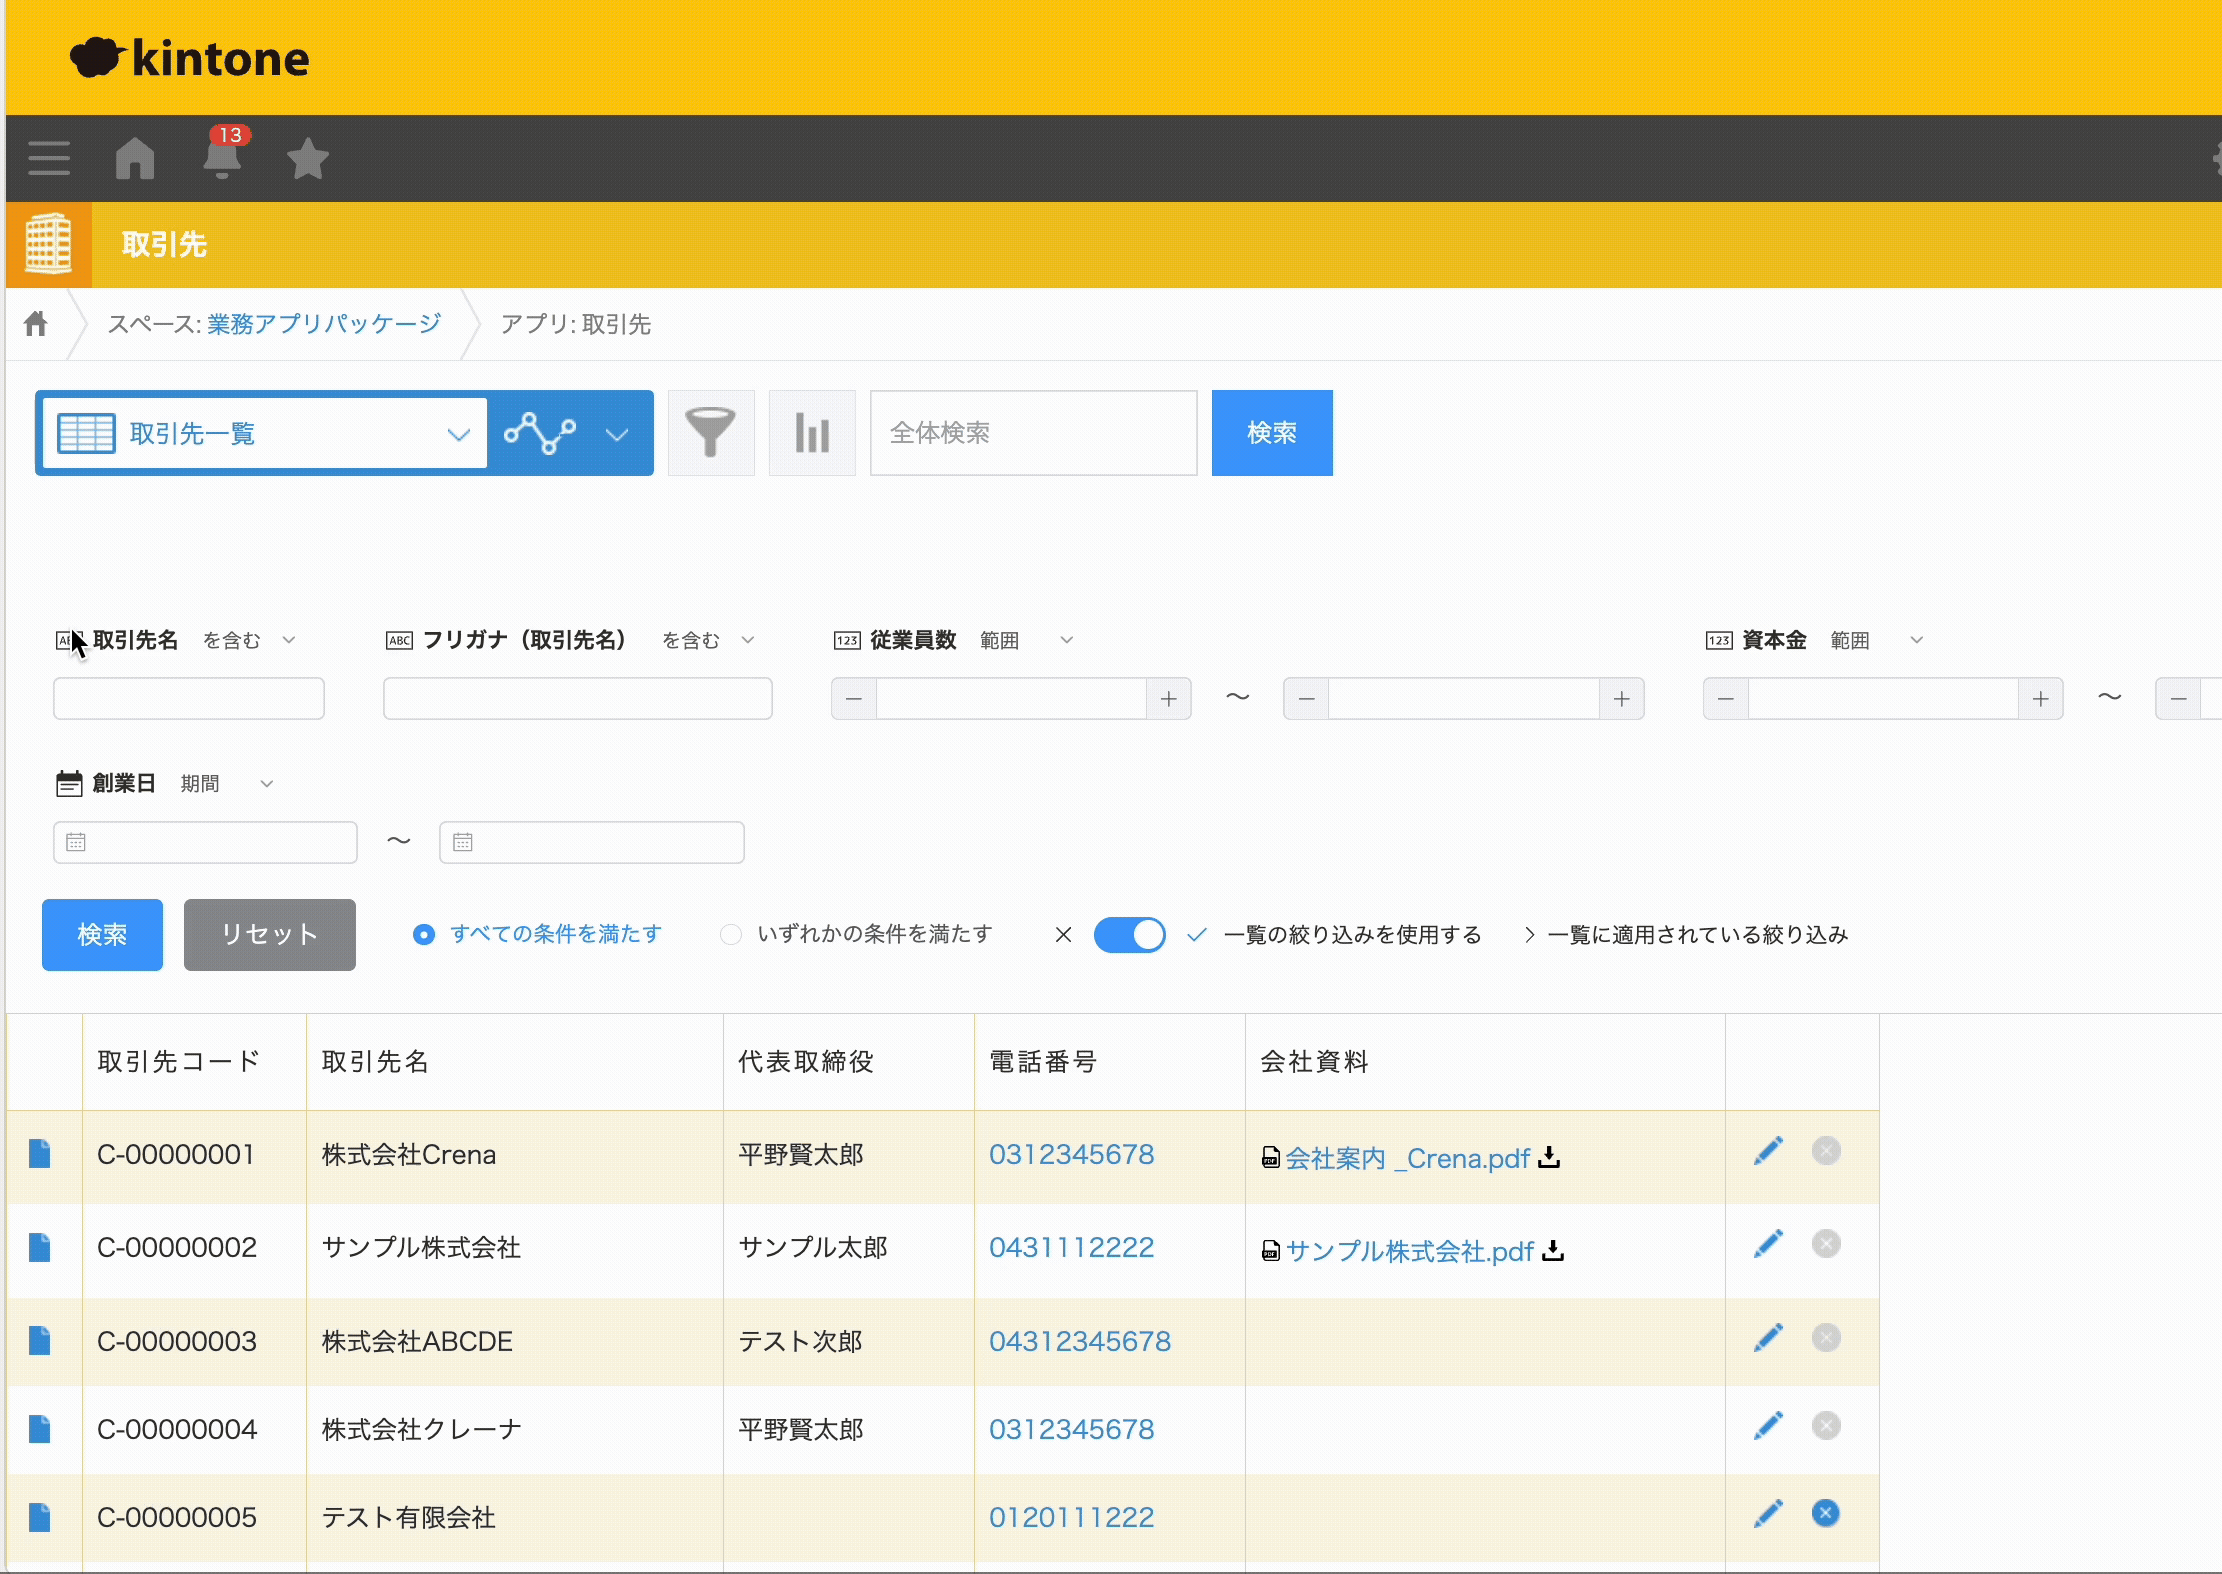This screenshot has width=2222, height=1574.
Task: Download the 会社案内_Crena.pdf file icon
Action: click(1549, 1157)
